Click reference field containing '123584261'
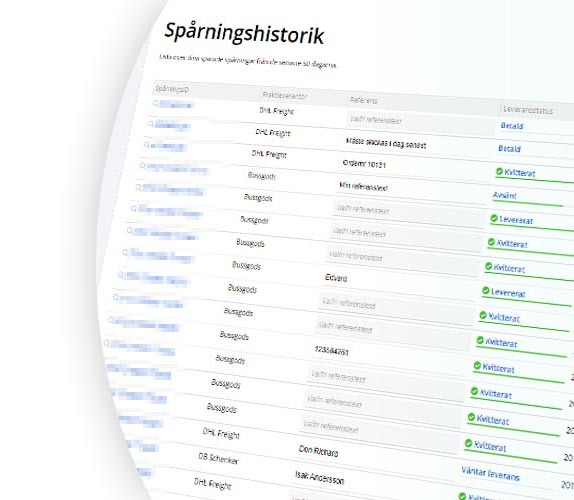 point(331,351)
